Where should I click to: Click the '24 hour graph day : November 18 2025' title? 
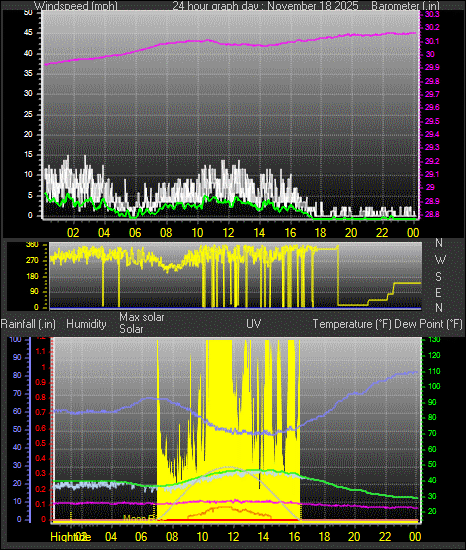(x=265, y=6)
